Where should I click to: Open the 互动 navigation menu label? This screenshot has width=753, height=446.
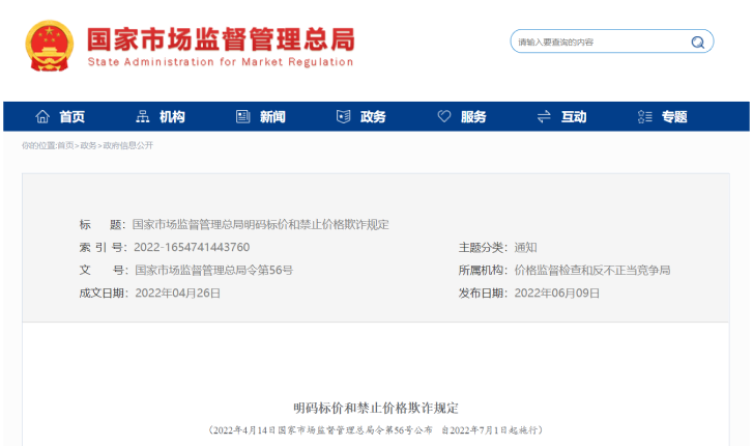(574, 117)
